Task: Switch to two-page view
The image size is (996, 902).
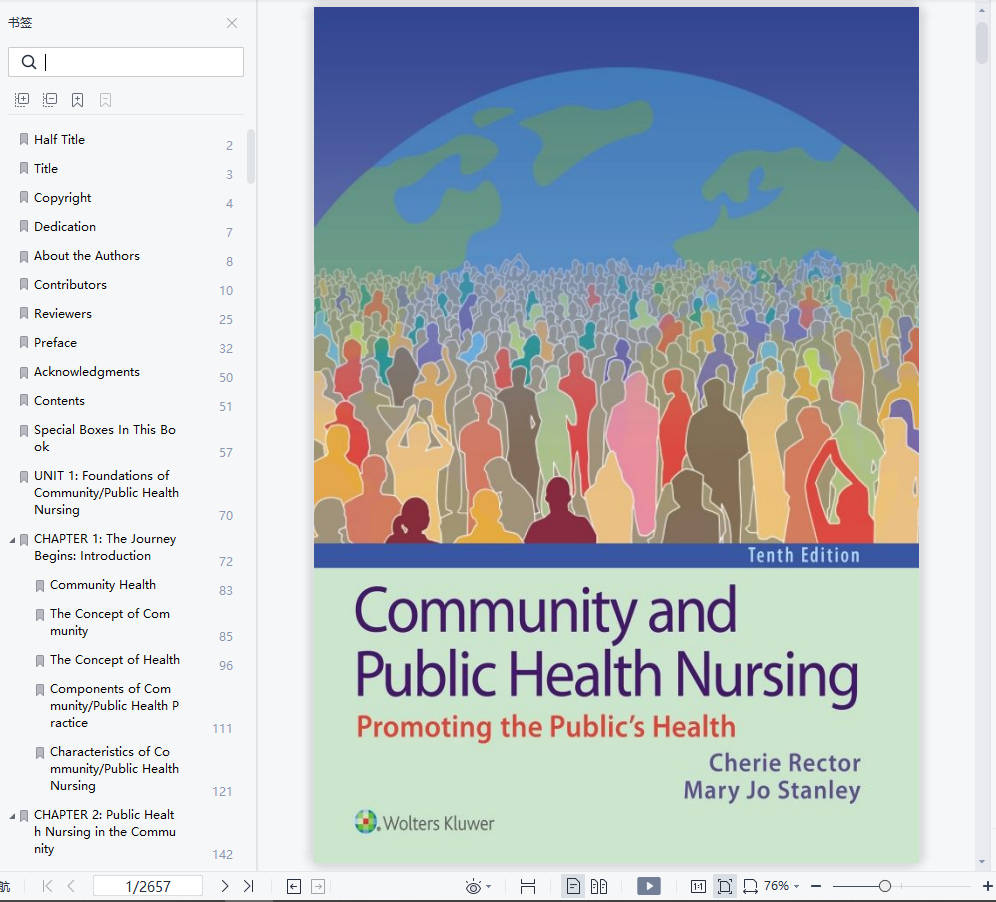Action: (x=599, y=886)
